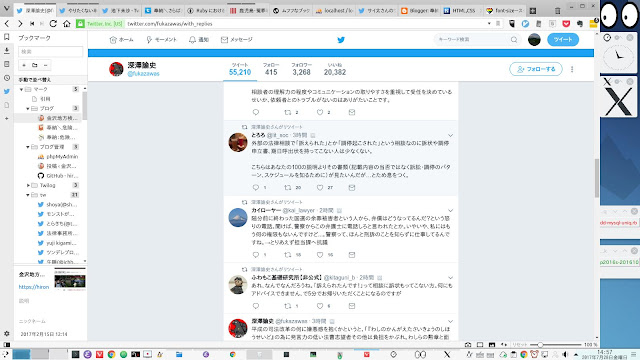The width and height of the screenshot is (640, 360).
Task: Click the Twitter search magnifier icon
Action: [x=514, y=40]
